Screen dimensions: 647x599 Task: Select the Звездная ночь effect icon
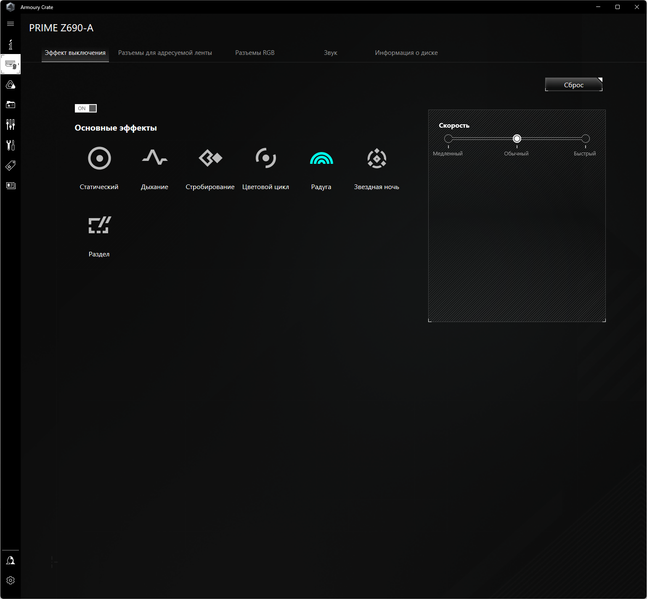tap(377, 158)
